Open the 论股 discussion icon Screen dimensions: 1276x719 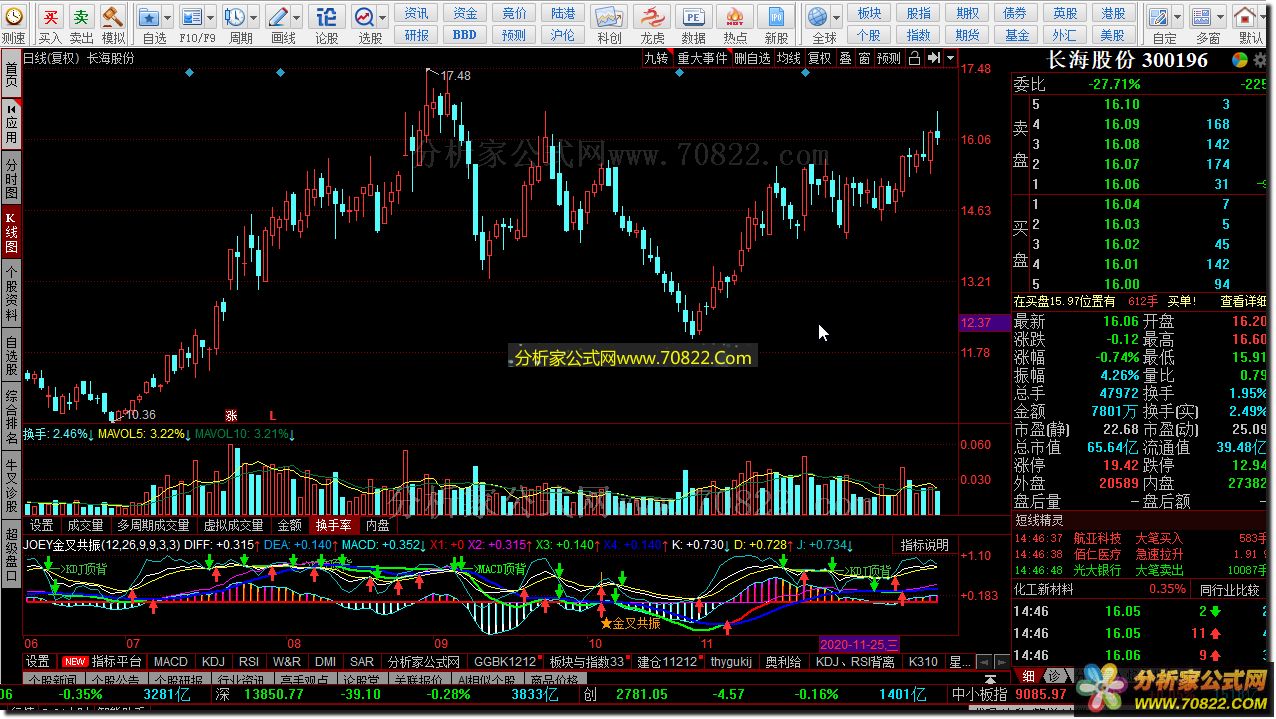[326, 17]
